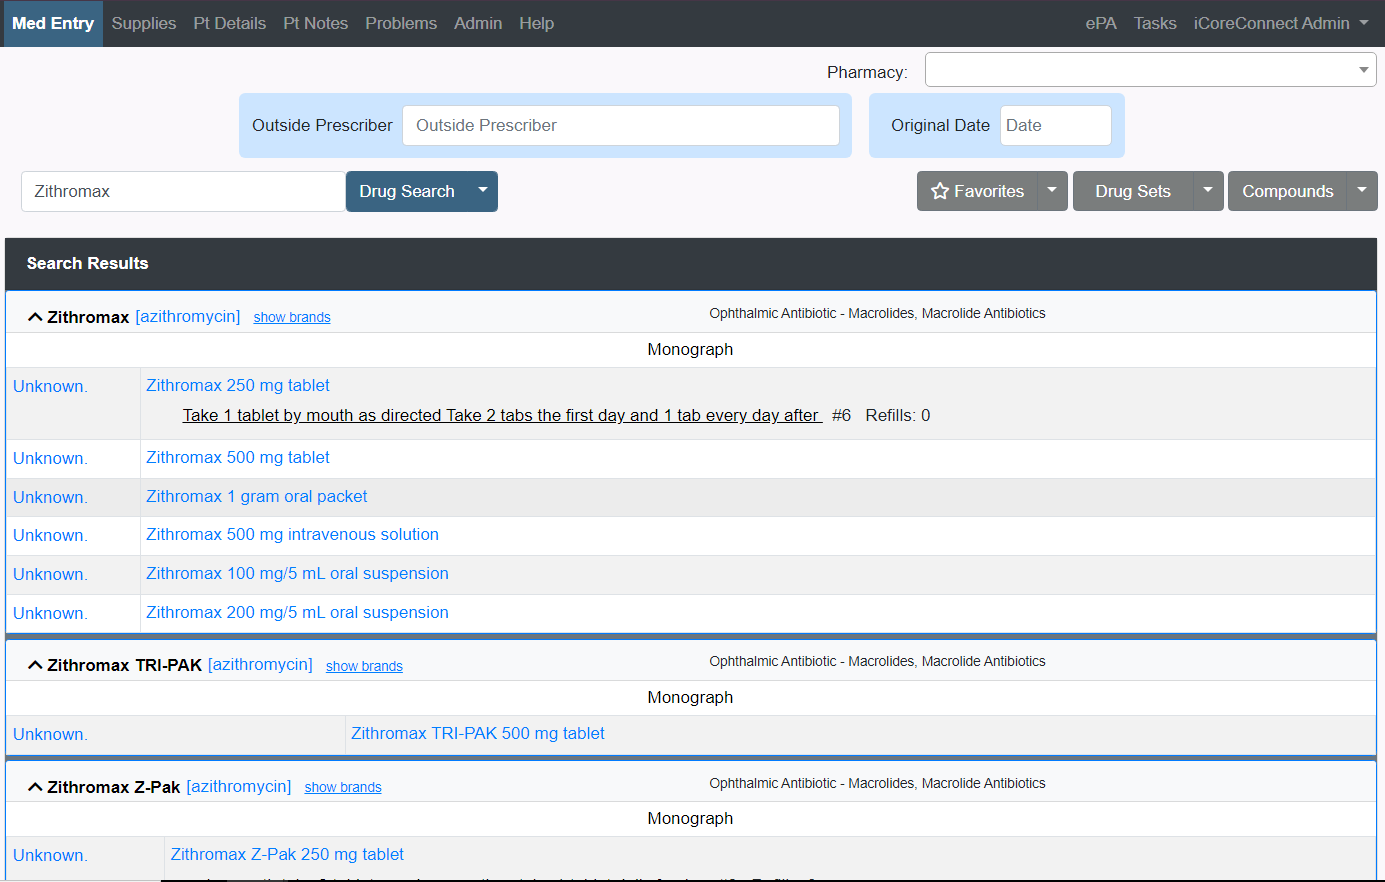Collapse the Zithromax TRI-PAK group chevron
The height and width of the screenshot is (882, 1385).
(35, 665)
